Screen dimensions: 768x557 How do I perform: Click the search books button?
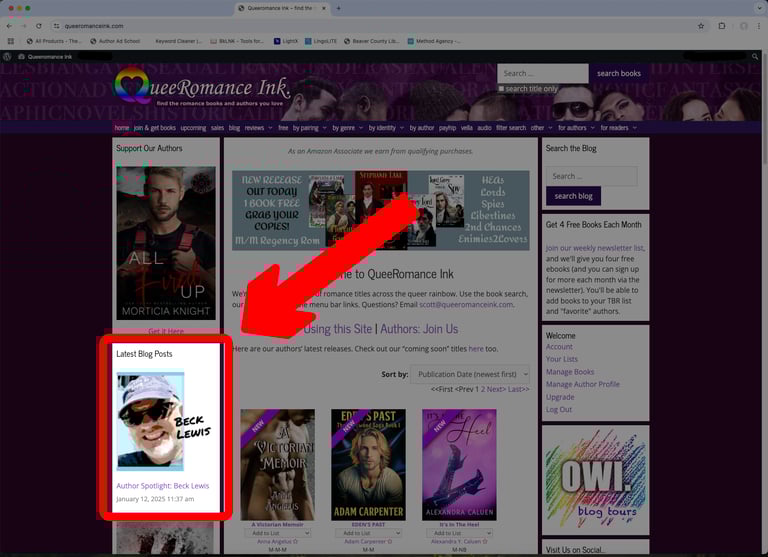pyautogui.click(x=619, y=73)
